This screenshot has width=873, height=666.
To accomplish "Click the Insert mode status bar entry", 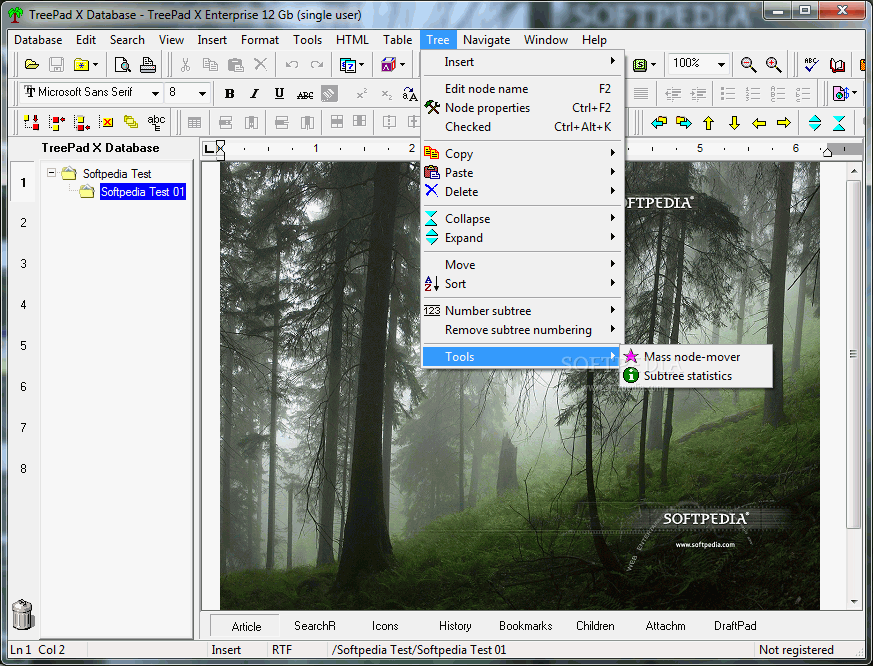I will 226,650.
